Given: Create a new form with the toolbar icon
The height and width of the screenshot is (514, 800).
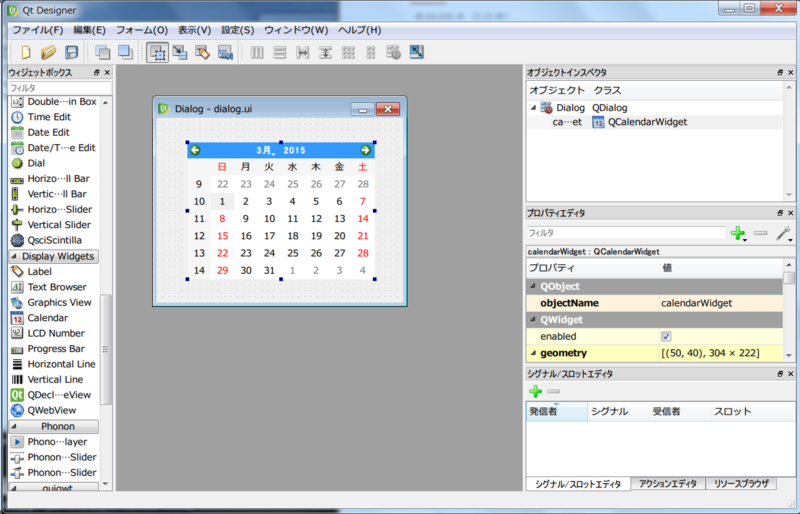Looking at the screenshot, I should (x=26, y=52).
